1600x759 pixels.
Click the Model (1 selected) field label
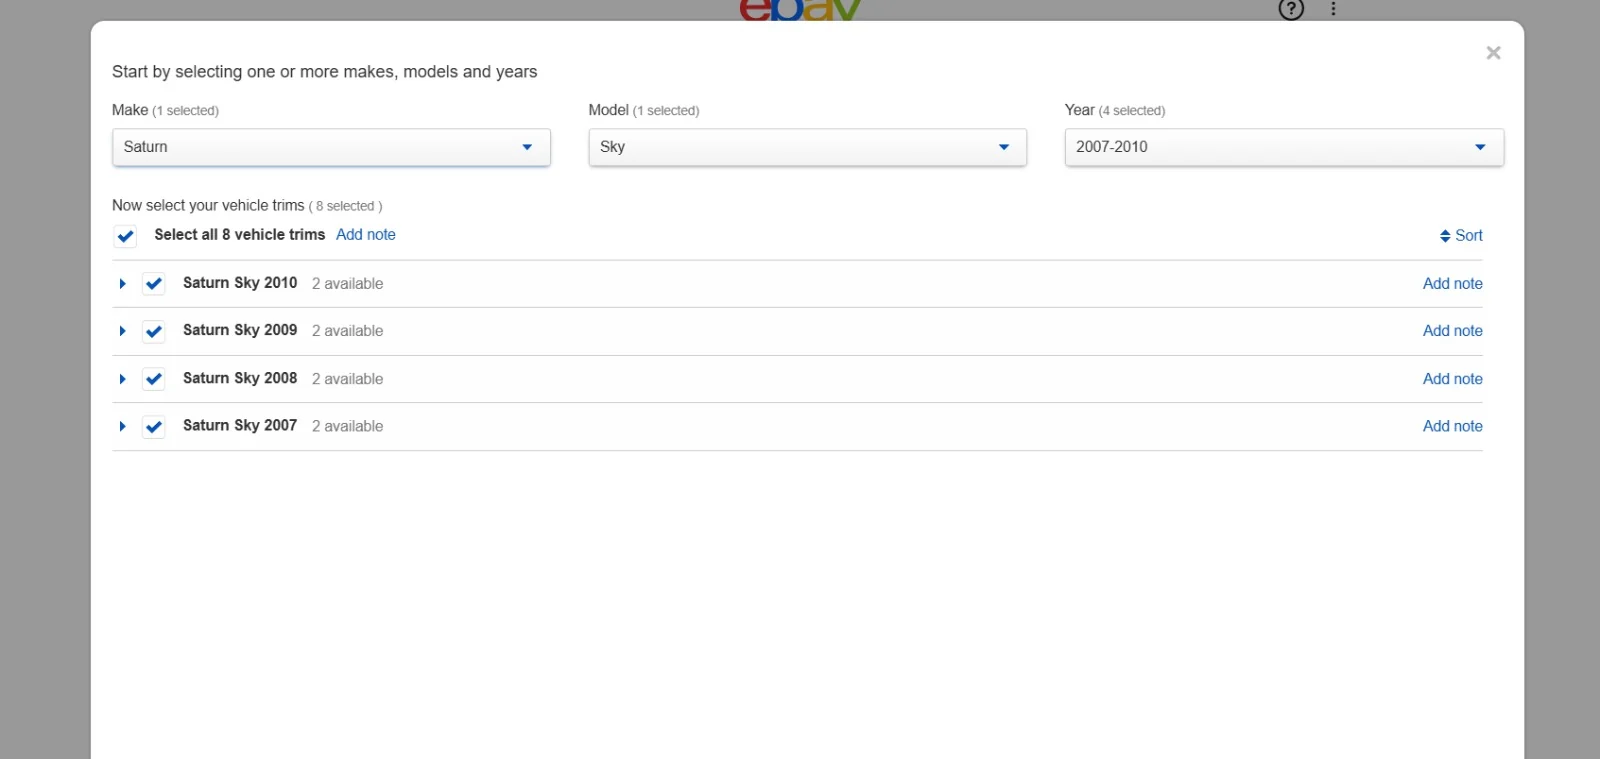coord(644,110)
